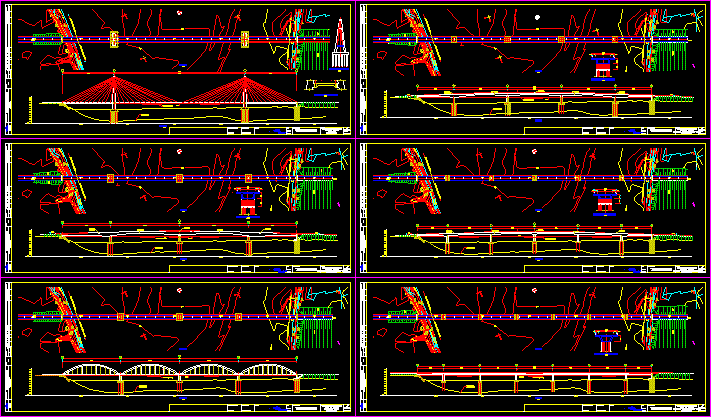
Task: Open the sheet directly above the arch bridge sheet's right neighbor
Action: click(533, 208)
